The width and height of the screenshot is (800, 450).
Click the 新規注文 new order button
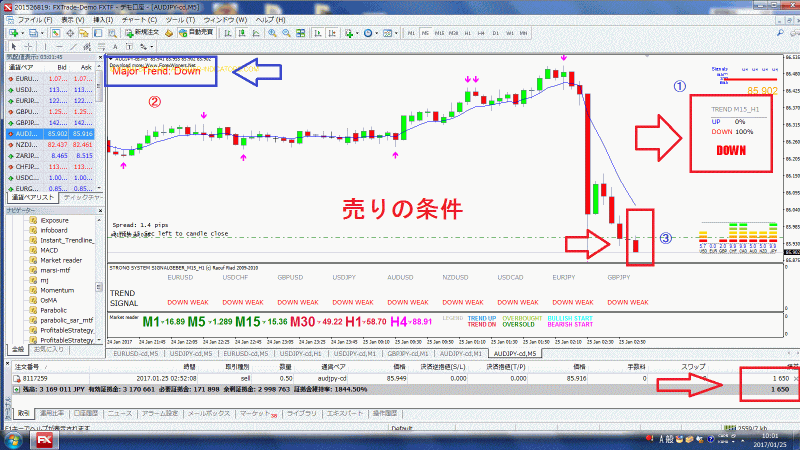pos(142,33)
